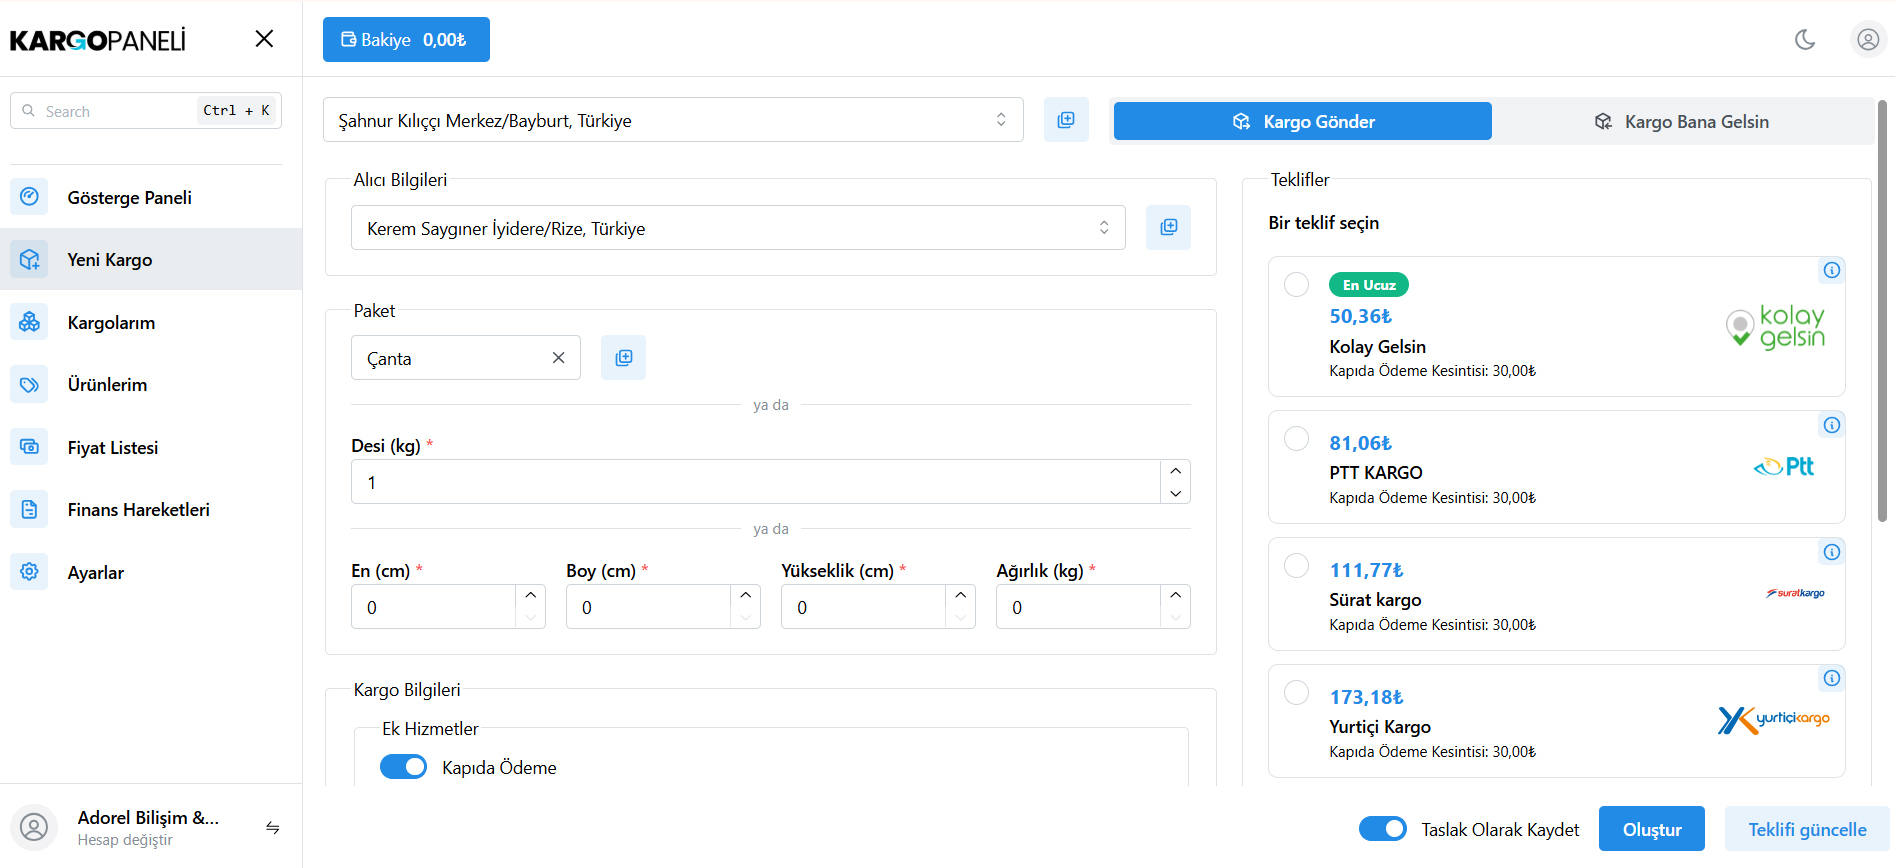Viewport: 1895px width, 868px height.
Task: Clear the Çanta package selection
Action: pos(558,357)
